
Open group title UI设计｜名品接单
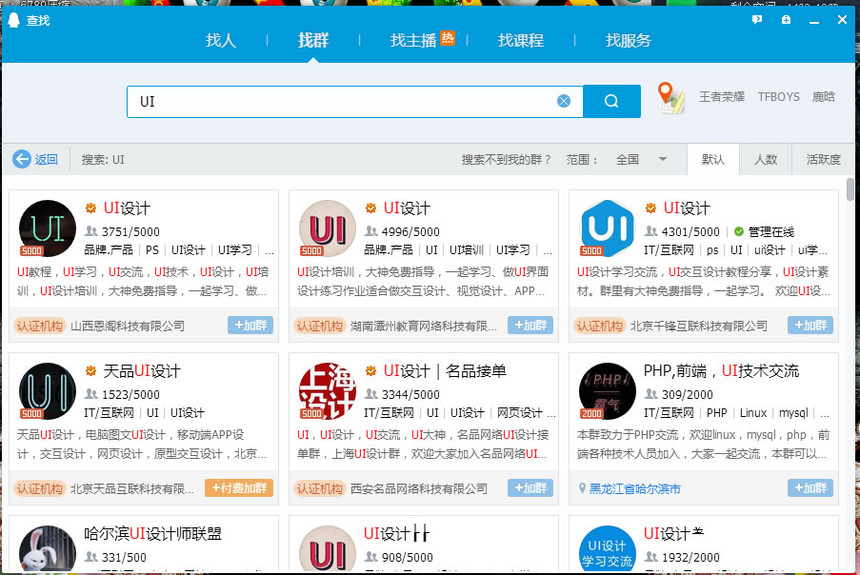pos(445,371)
